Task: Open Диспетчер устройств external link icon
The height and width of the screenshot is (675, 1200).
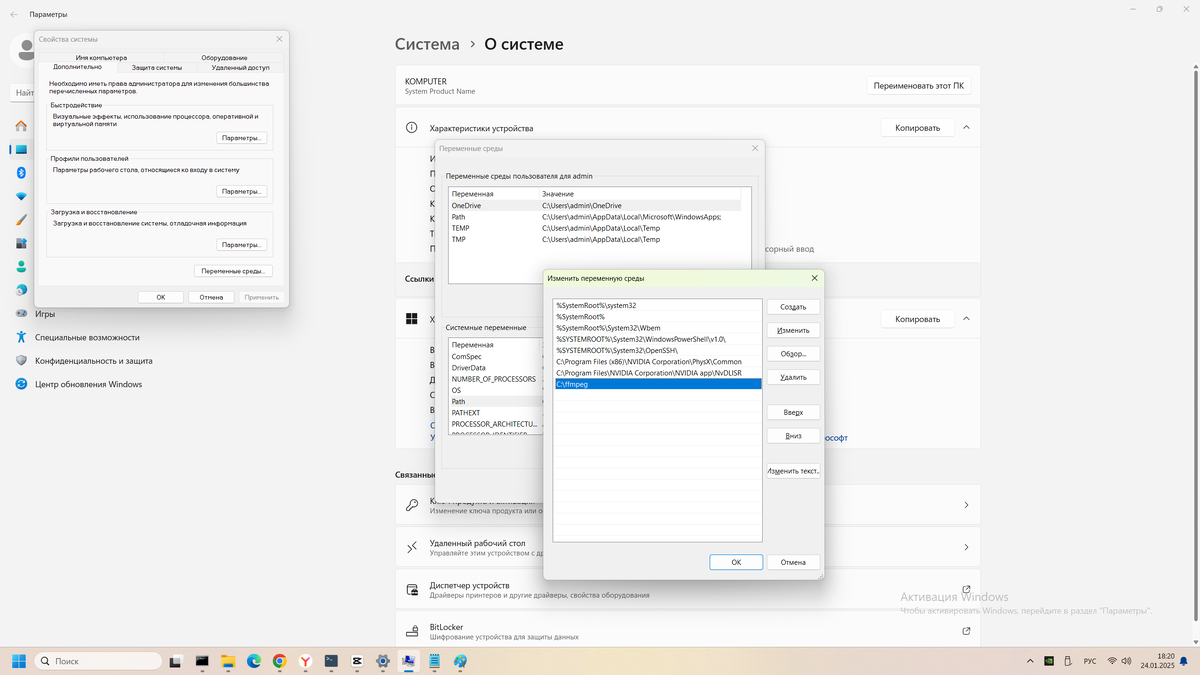Action: click(x=966, y=589)
